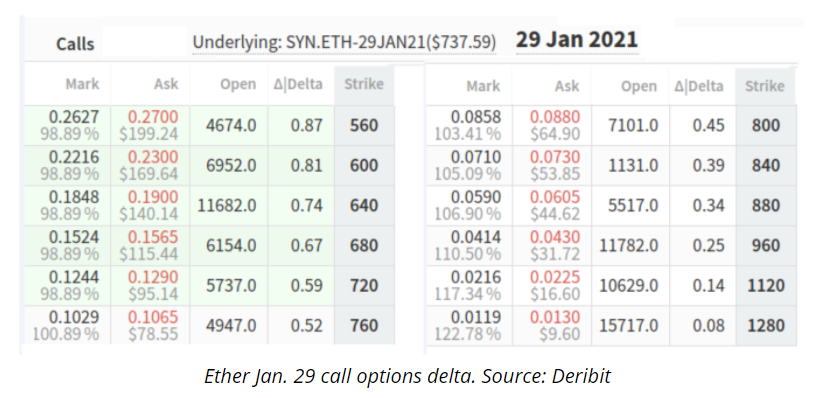
Task: Select mark price 0.1029 for 760 strike
Action: tap(74, 317)
